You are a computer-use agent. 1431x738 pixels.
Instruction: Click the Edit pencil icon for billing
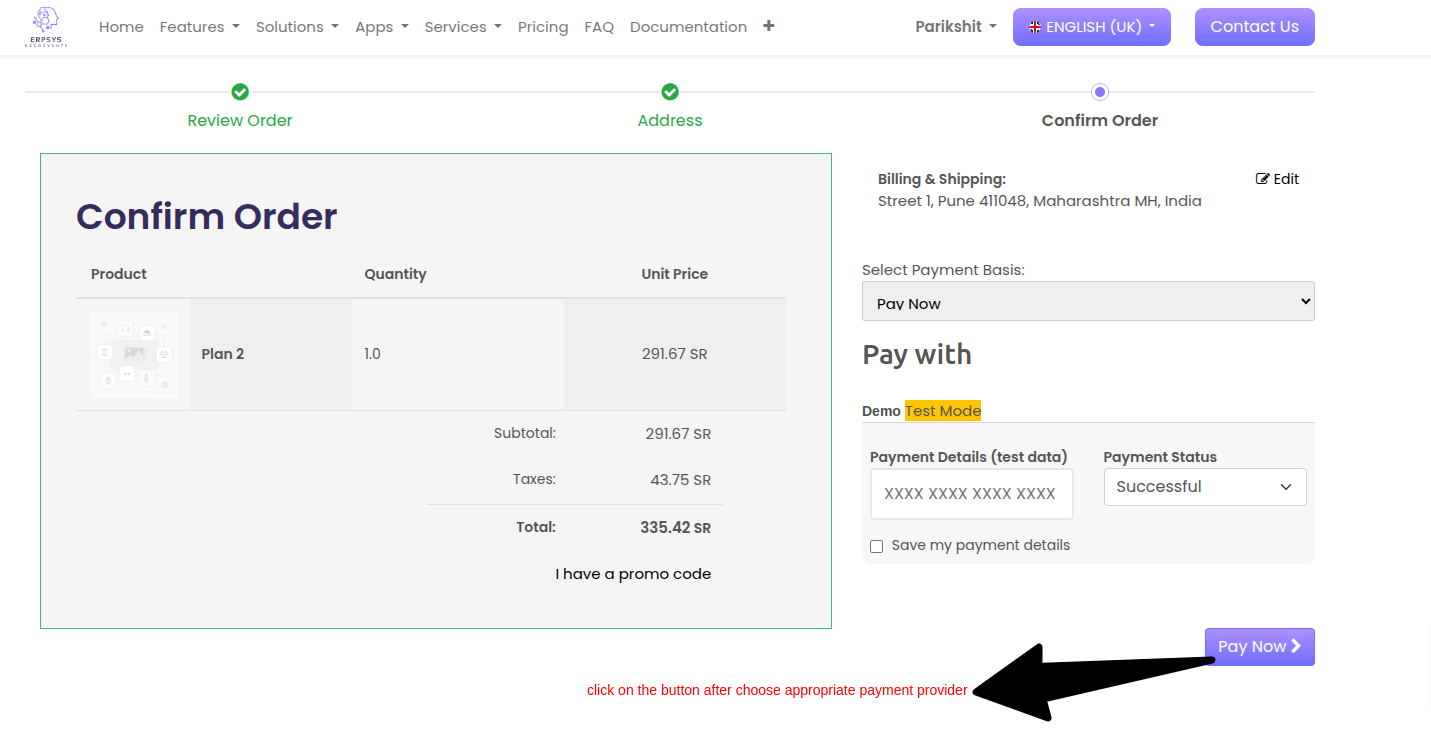(x=1263, y=179)
